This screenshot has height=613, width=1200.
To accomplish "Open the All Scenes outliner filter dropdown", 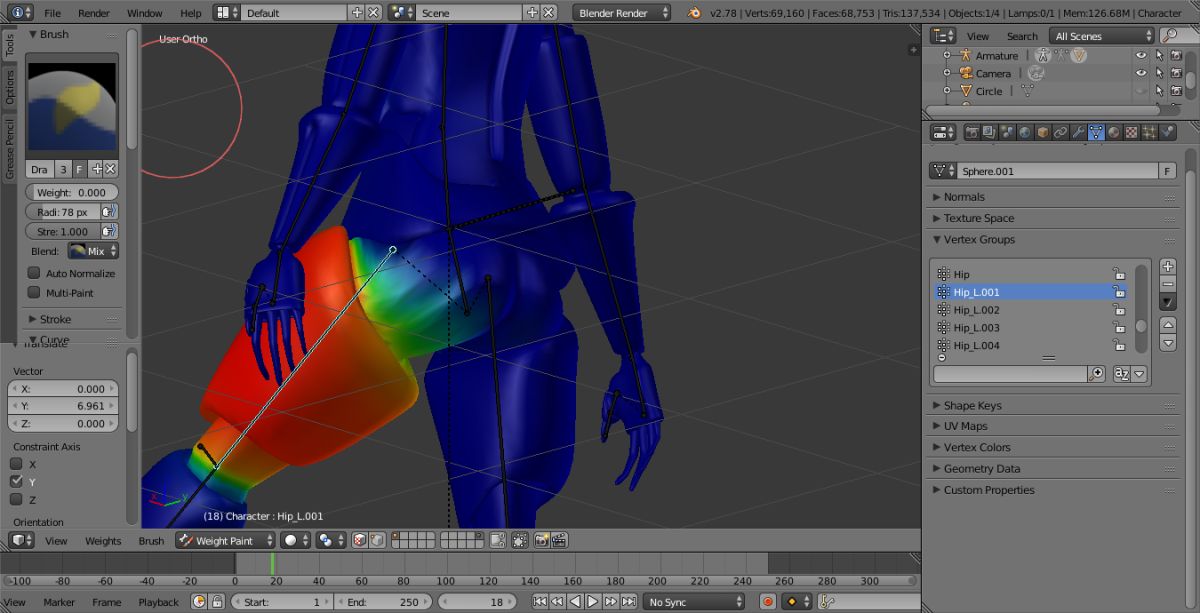I will 1103,36.
